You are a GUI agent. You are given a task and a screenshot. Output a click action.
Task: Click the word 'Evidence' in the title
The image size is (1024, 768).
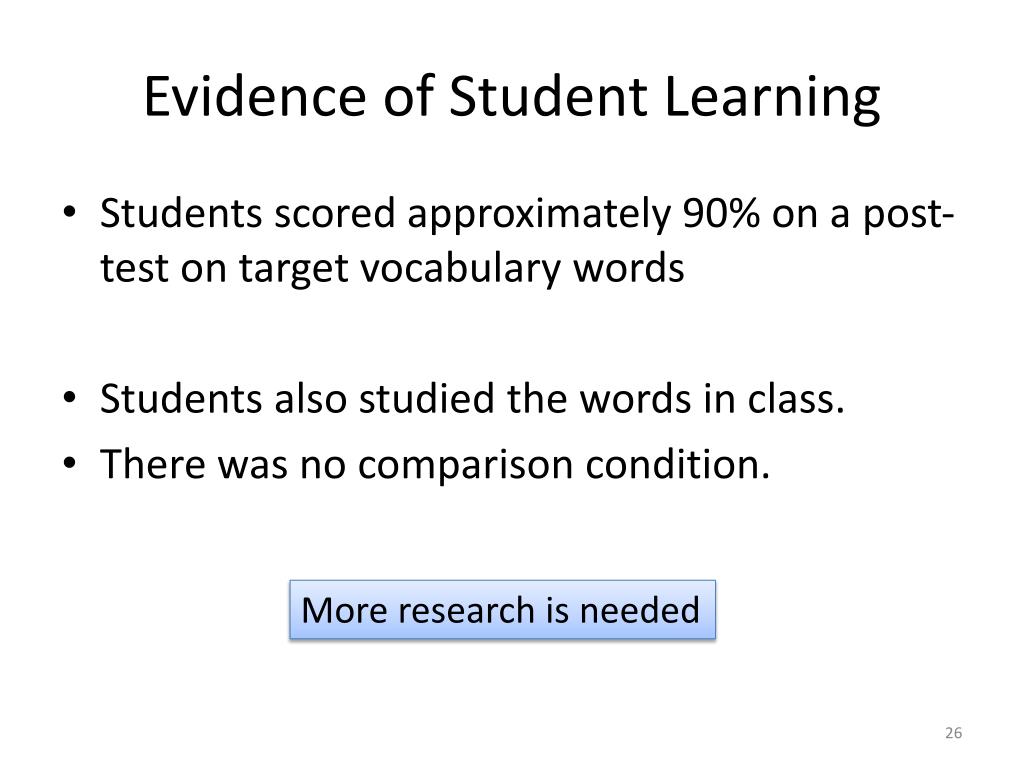(255, 97)
